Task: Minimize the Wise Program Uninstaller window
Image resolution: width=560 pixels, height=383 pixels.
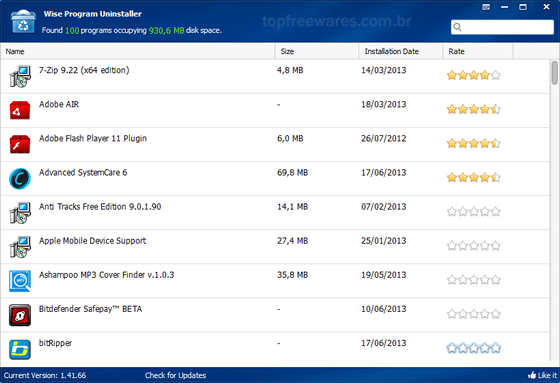Action: click(x=504, y=7)
